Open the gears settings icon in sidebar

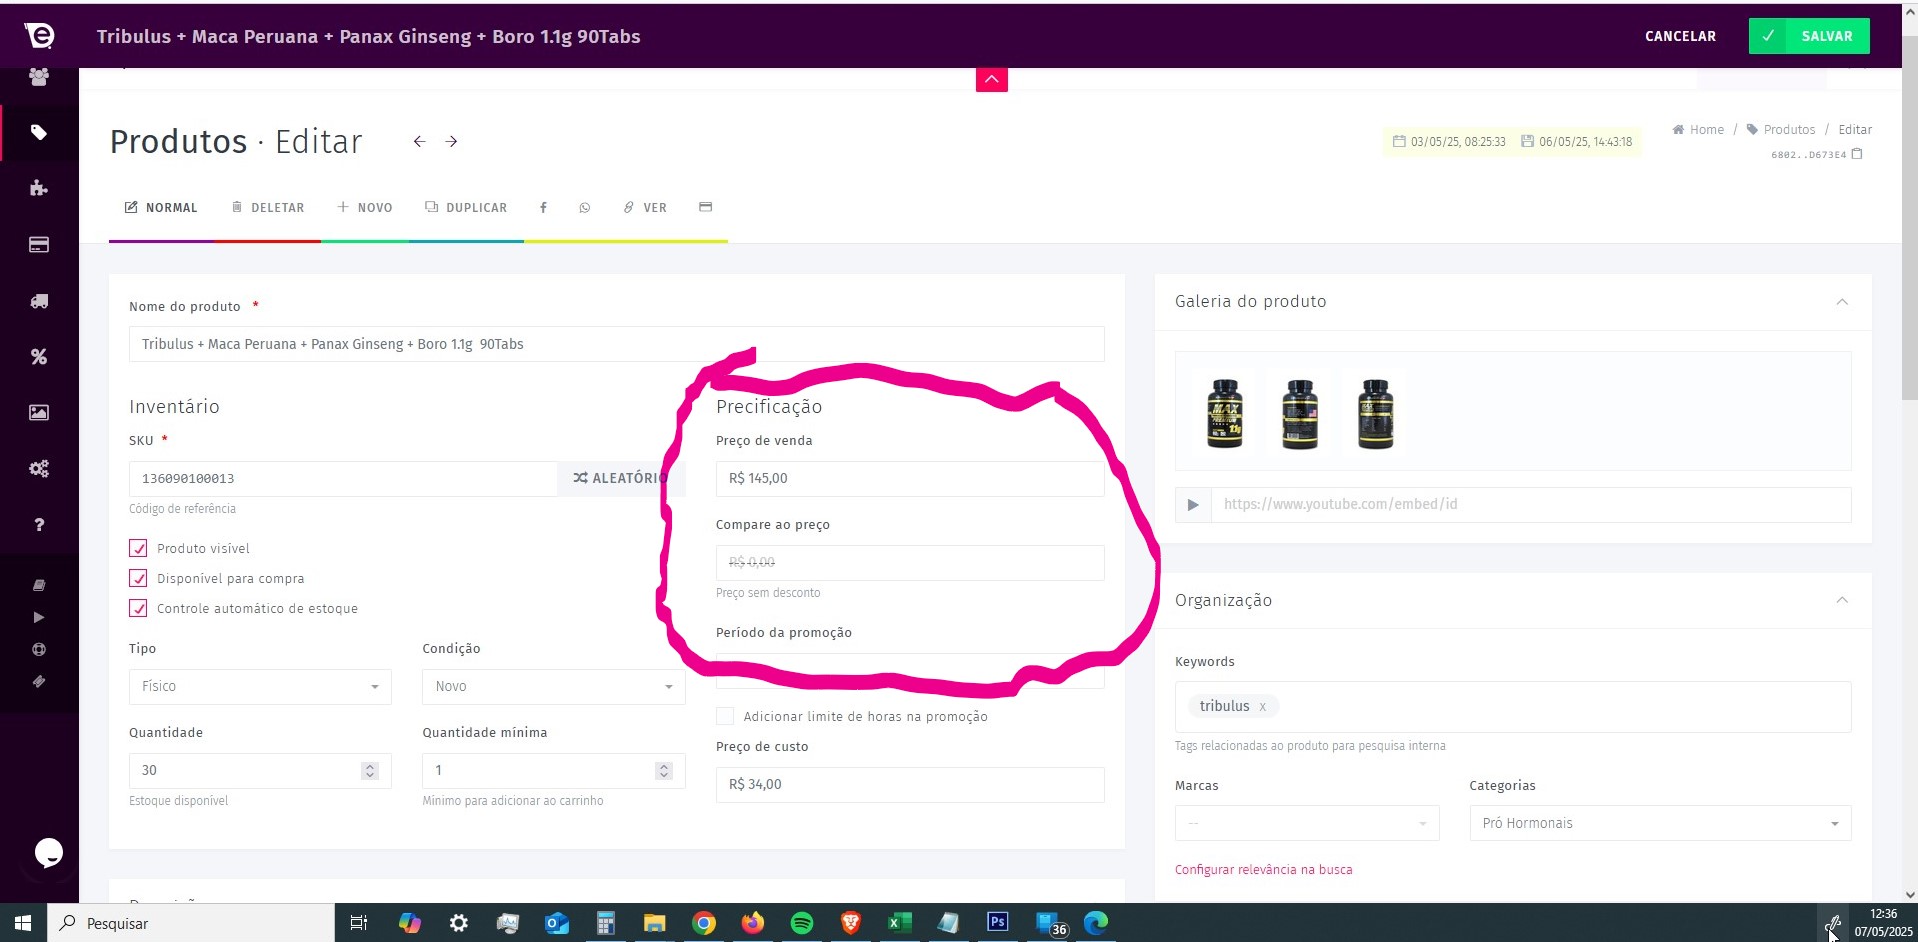click(39, 468)
